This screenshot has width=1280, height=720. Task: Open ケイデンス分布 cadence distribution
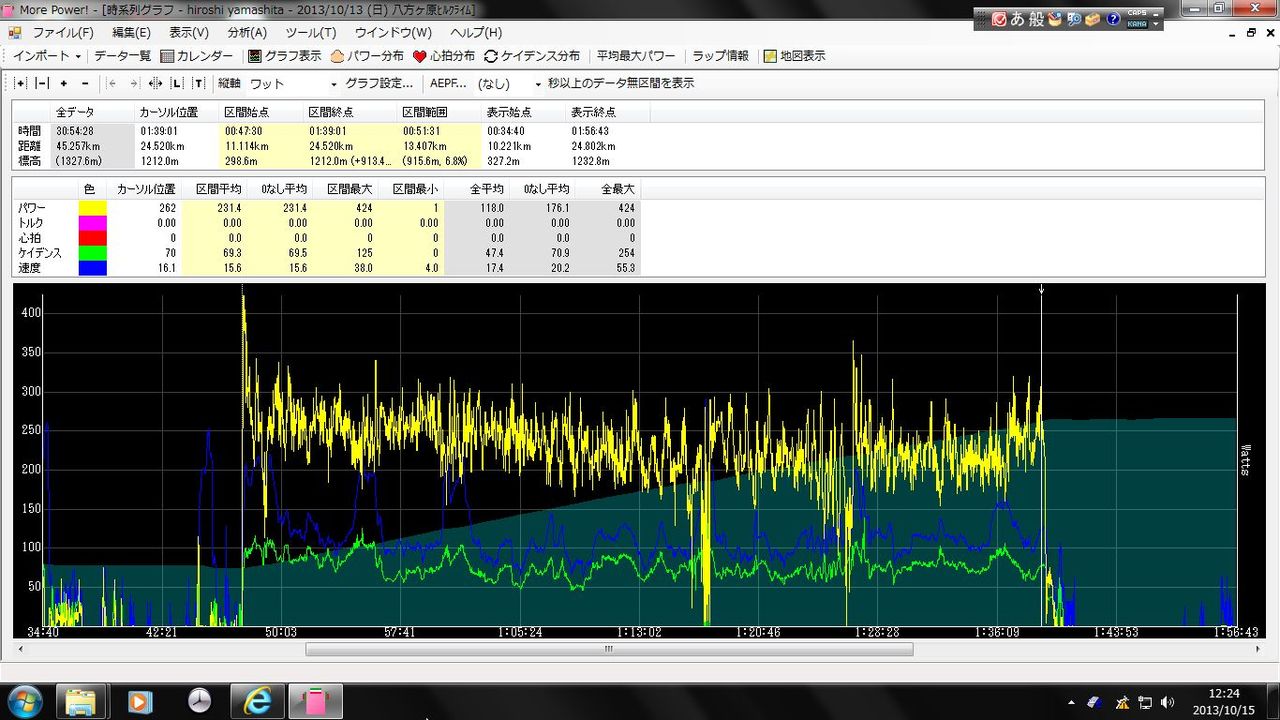532,56
